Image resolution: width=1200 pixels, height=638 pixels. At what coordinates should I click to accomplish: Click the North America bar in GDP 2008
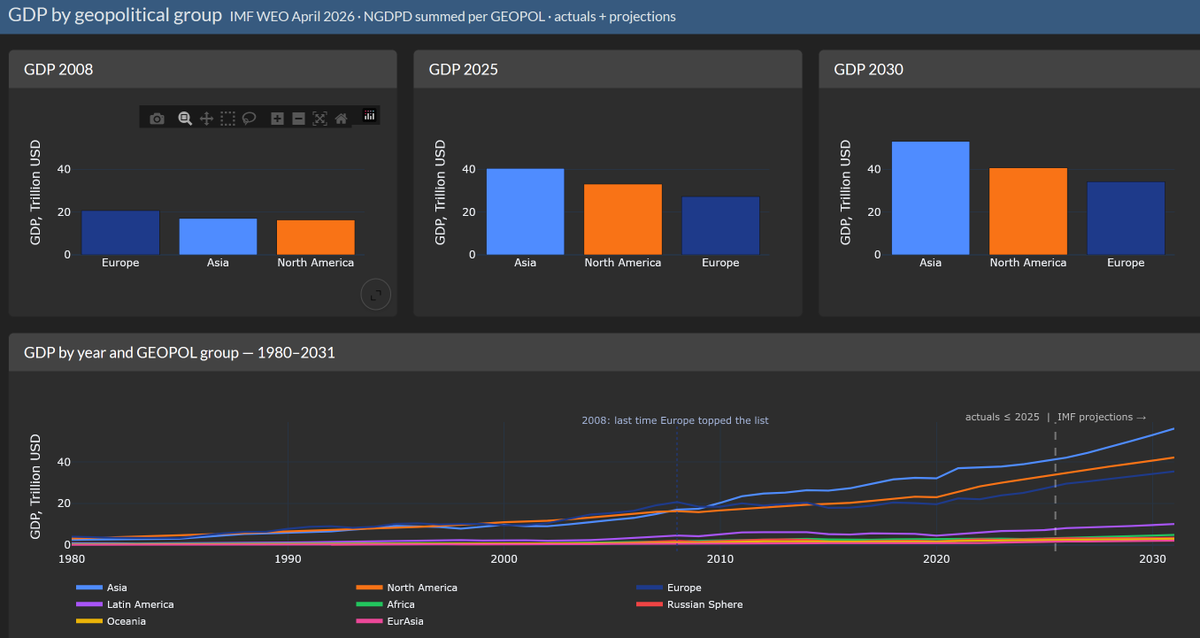pyautogui.click(x=316, y=237)
